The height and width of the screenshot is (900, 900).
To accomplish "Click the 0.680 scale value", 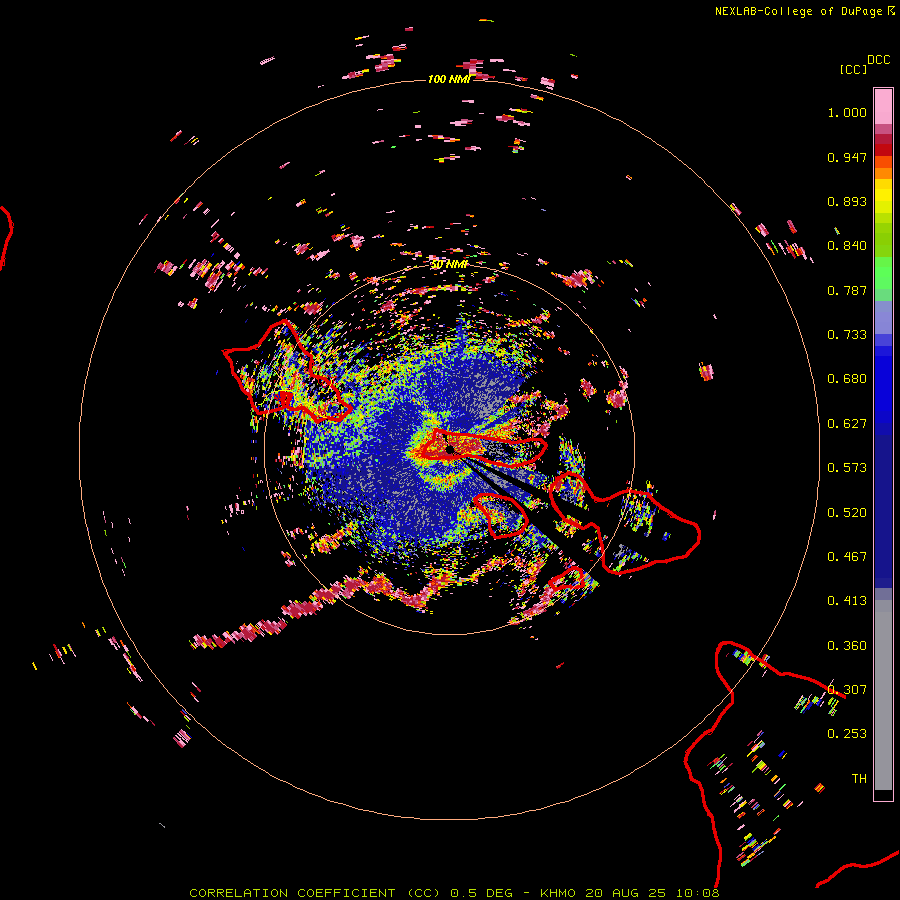I will click(847, 379).
